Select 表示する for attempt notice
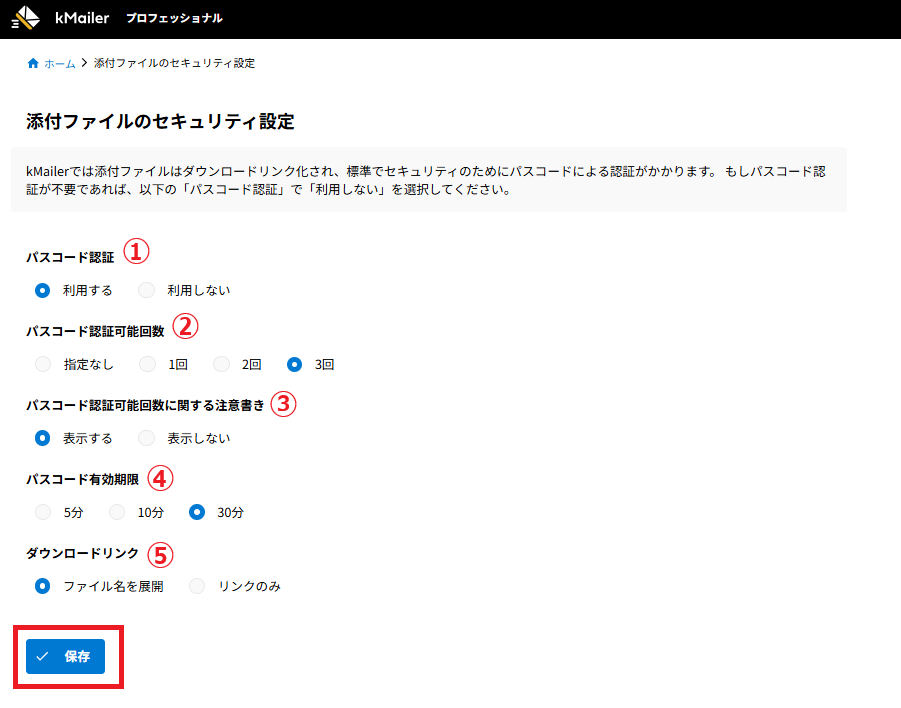Image resolution: width=901 pixels, height=708 pixels. (43, 438)
